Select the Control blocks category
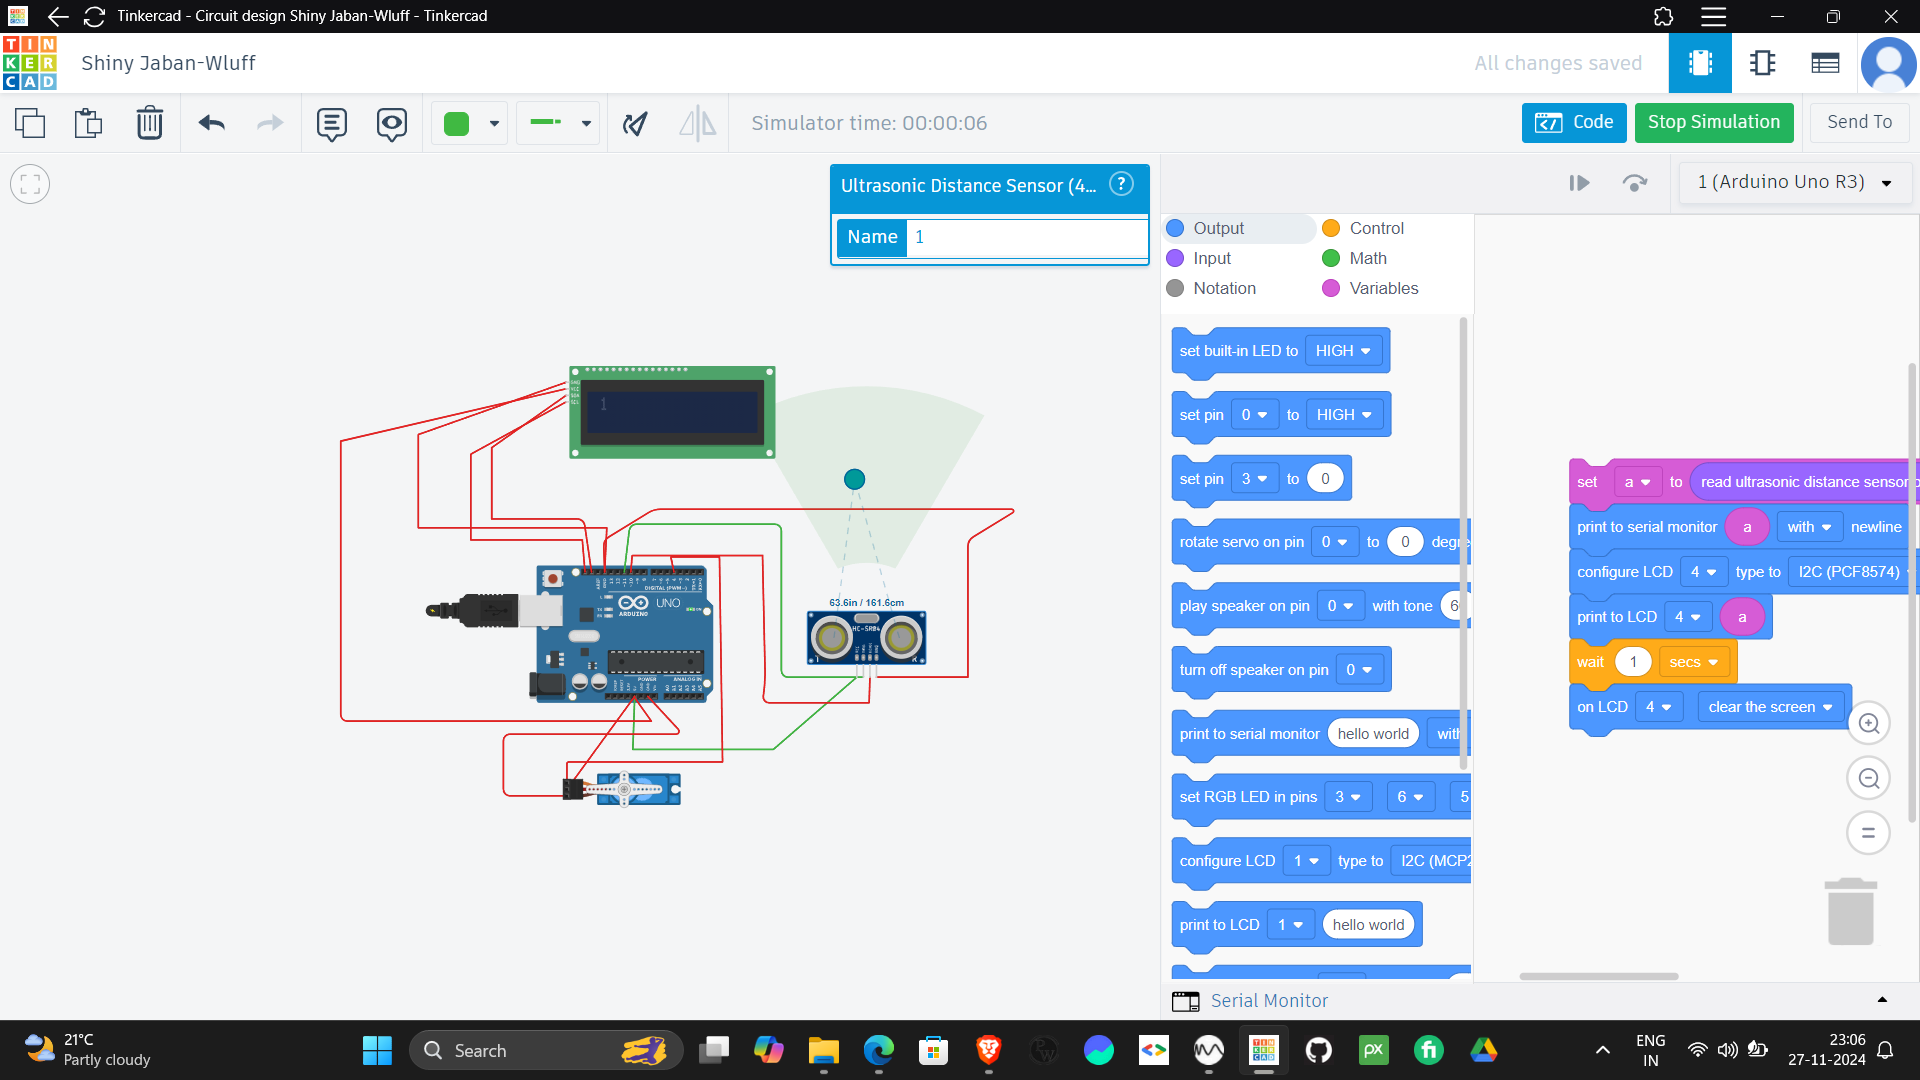Screen dimensions: 1920x1080 coord(1375,228)
